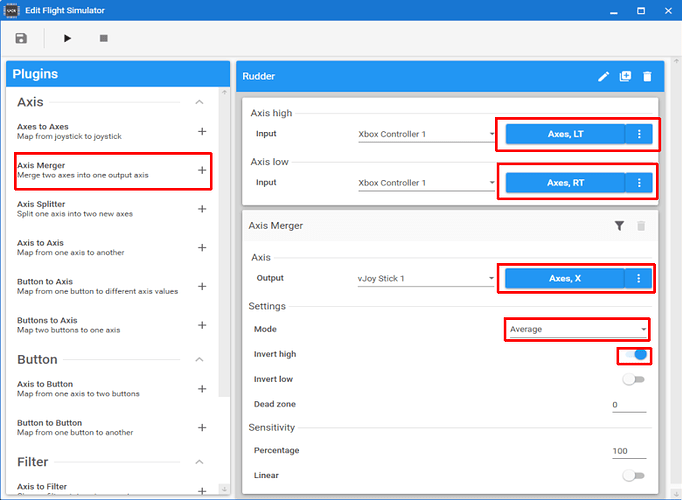682x500 pixels.
Task: Enable the Linear sensitivity switch
Action: [633, 476]
